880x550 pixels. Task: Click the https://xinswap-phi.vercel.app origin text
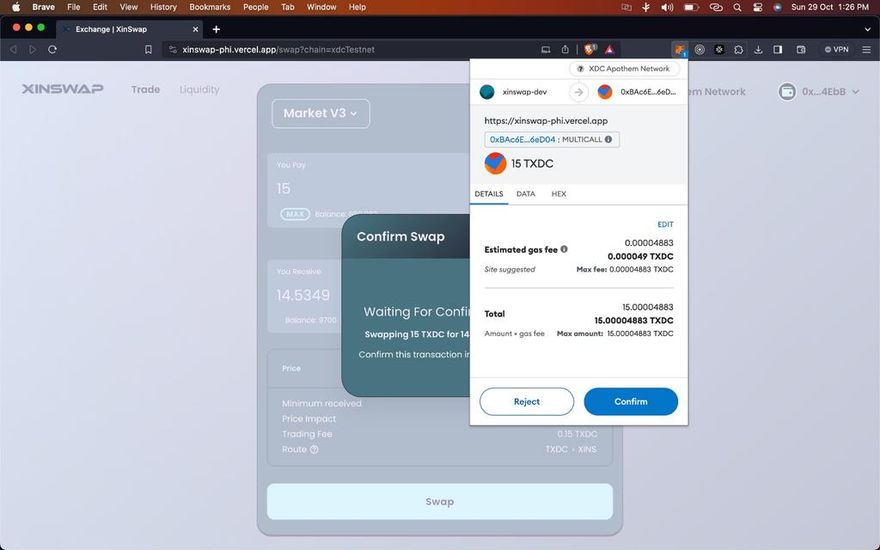[x=546, y=121]
